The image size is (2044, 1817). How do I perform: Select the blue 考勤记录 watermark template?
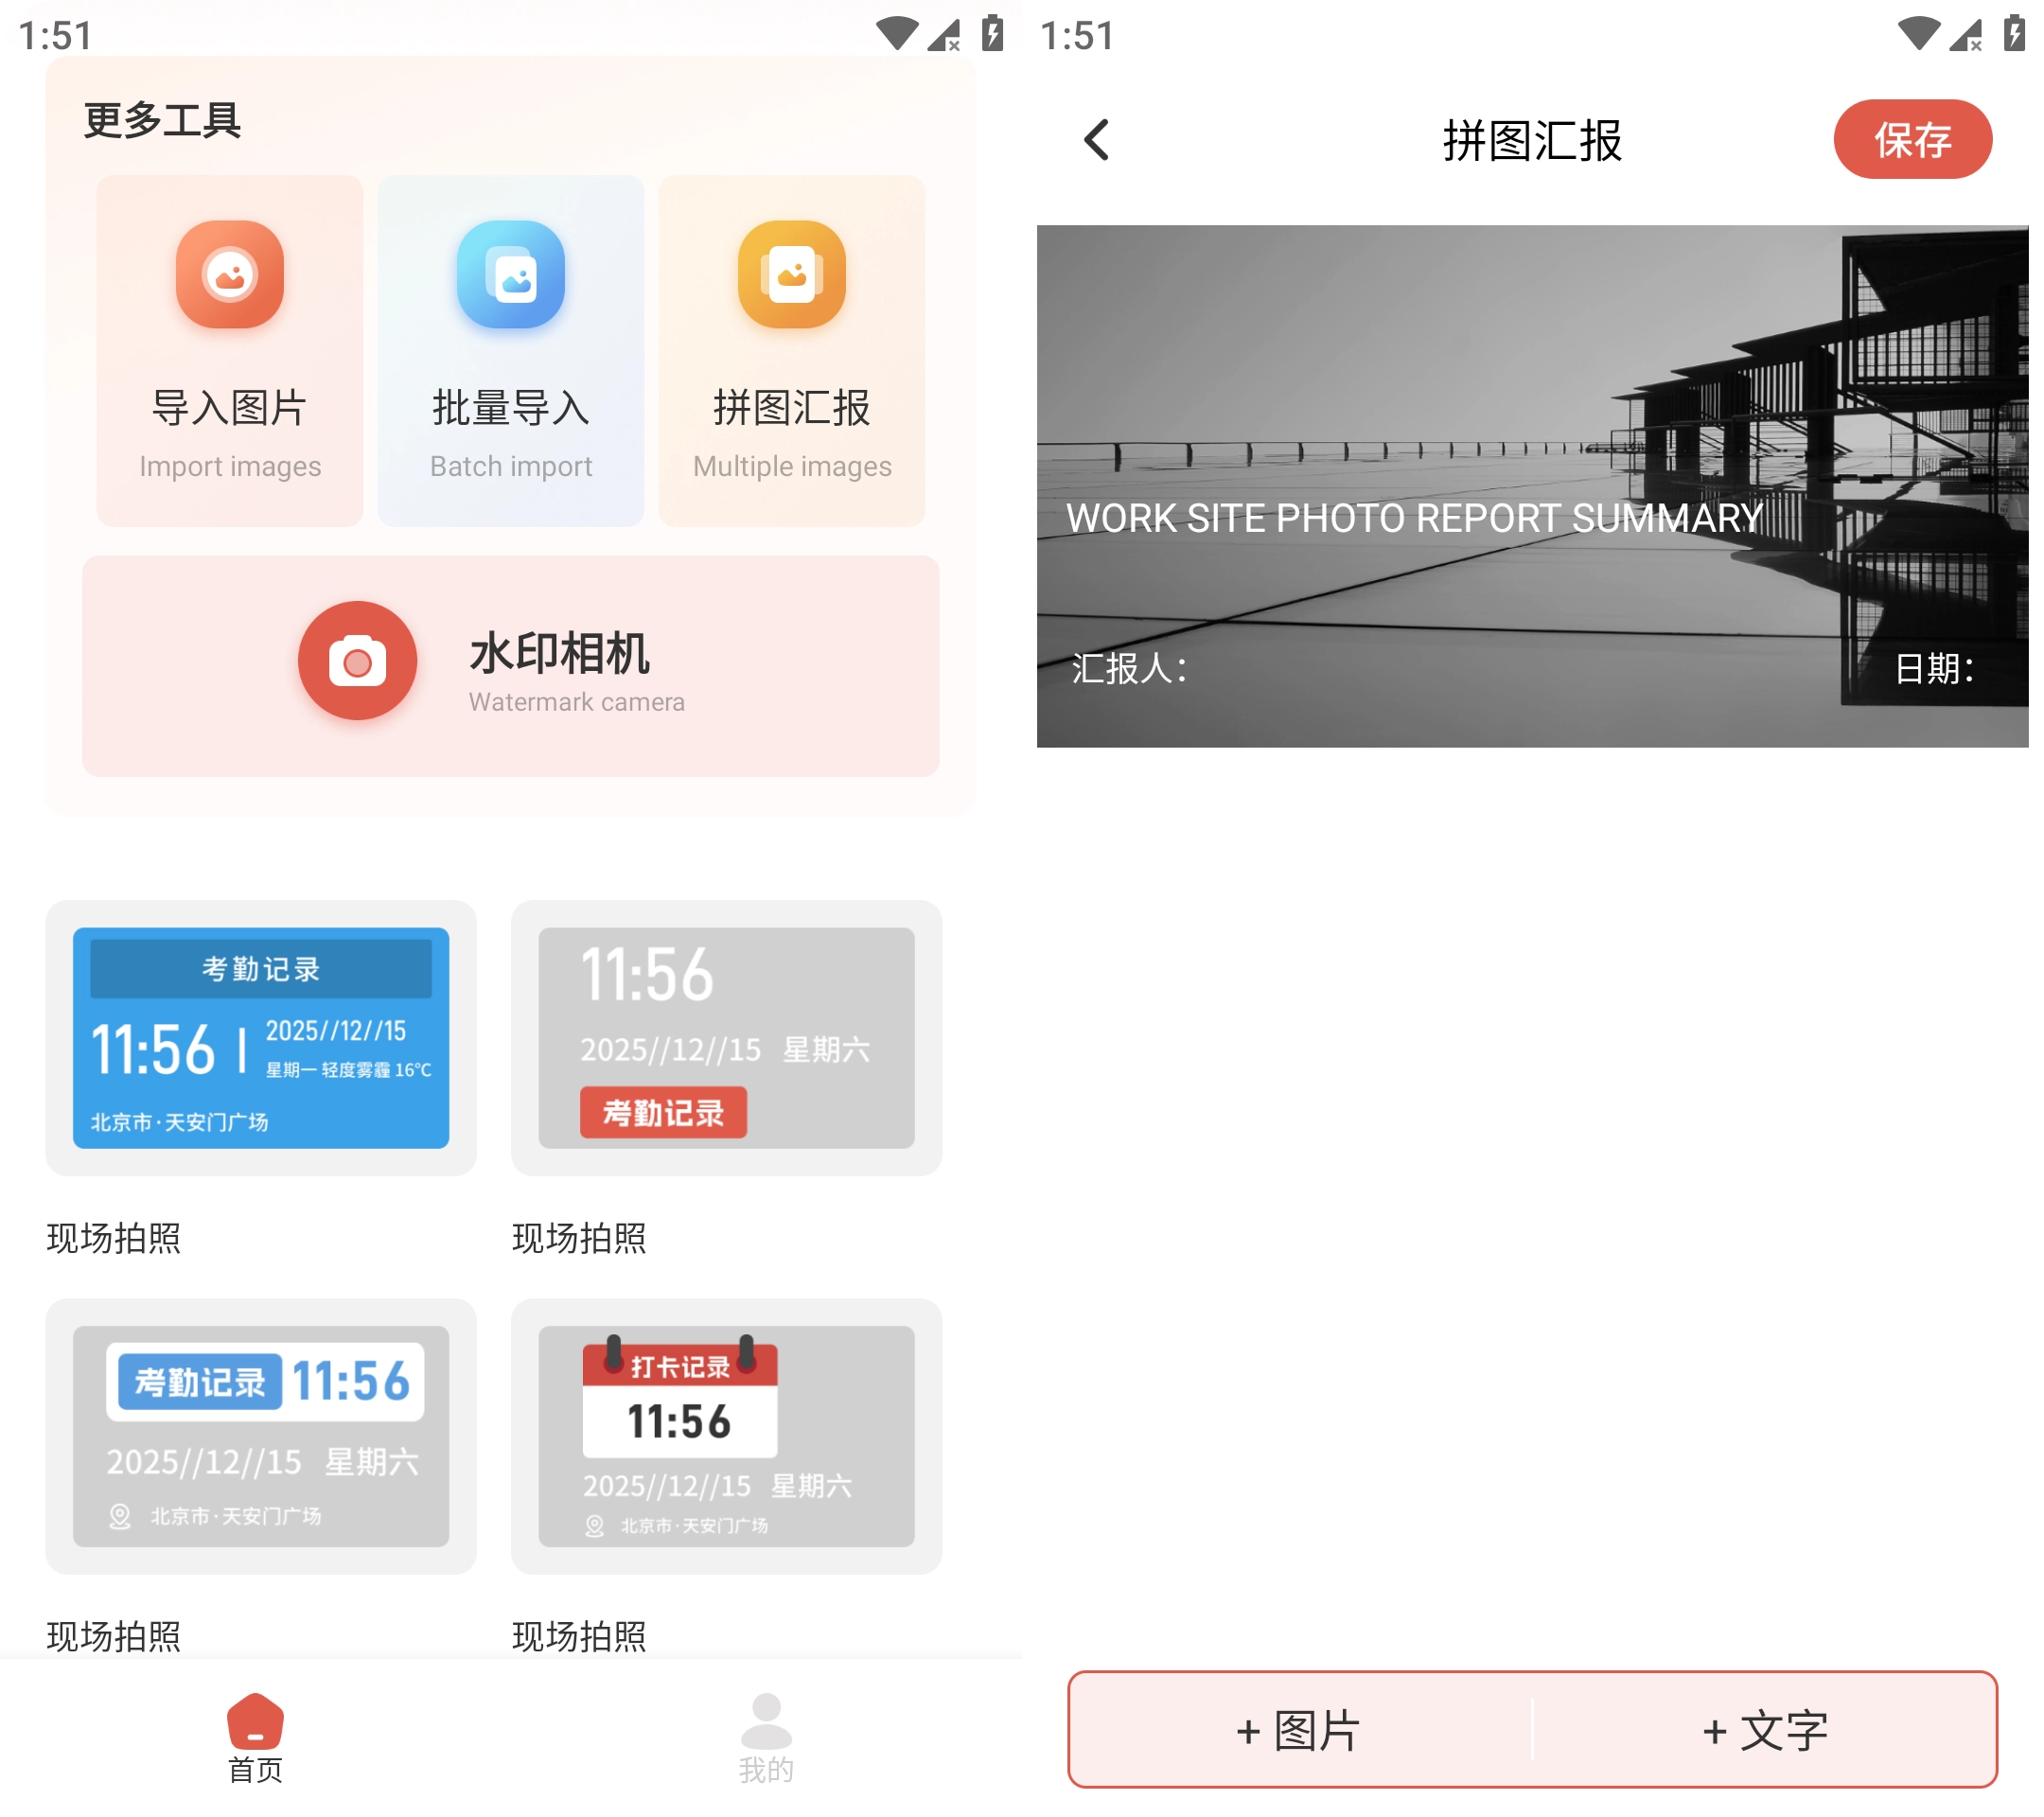(261, 1038)
